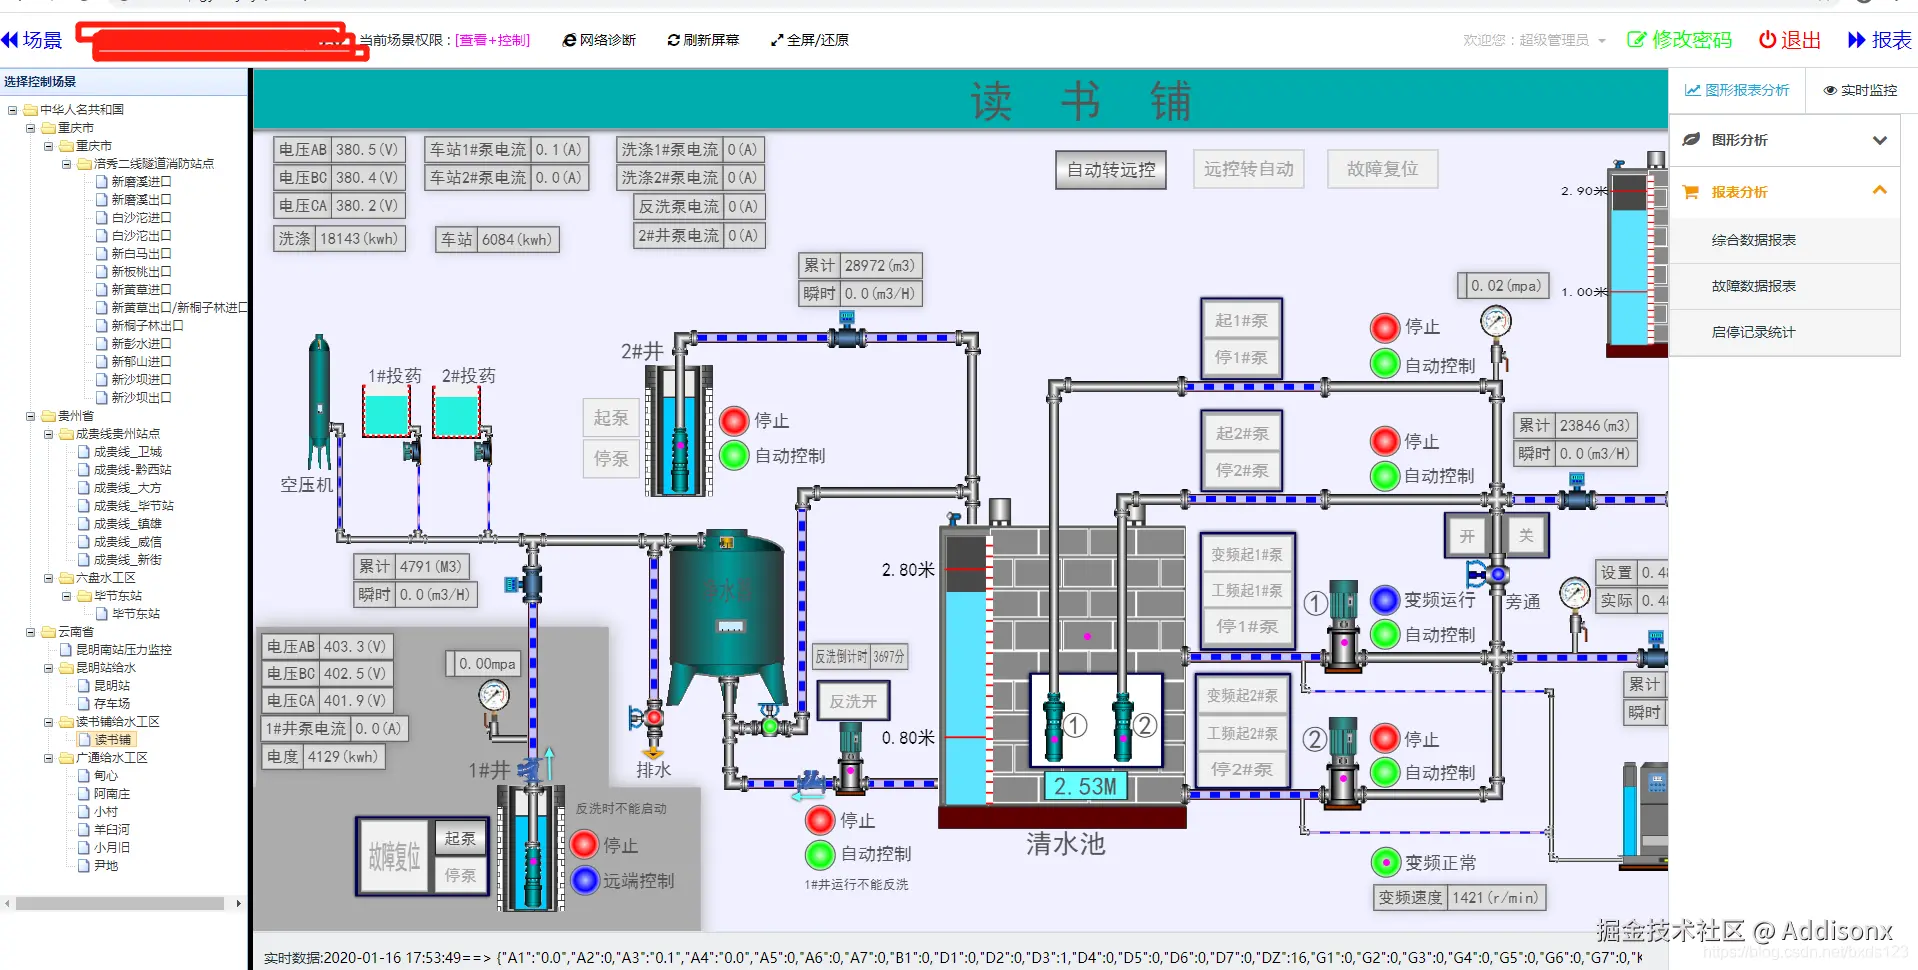Click horizontal scrollbar of scene tree

(x=120, y=903)
